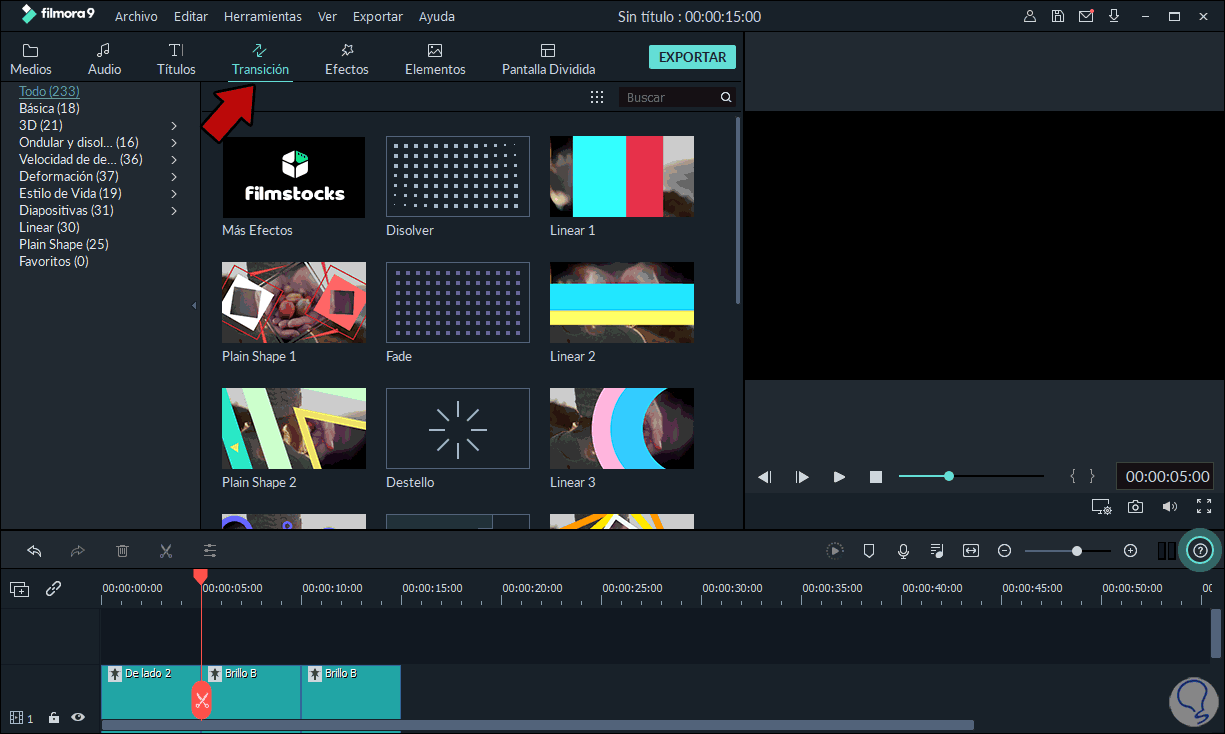The width and height of the screenshot is (1225, 734).
Task: Undo the last action
Action: (34, 550)
